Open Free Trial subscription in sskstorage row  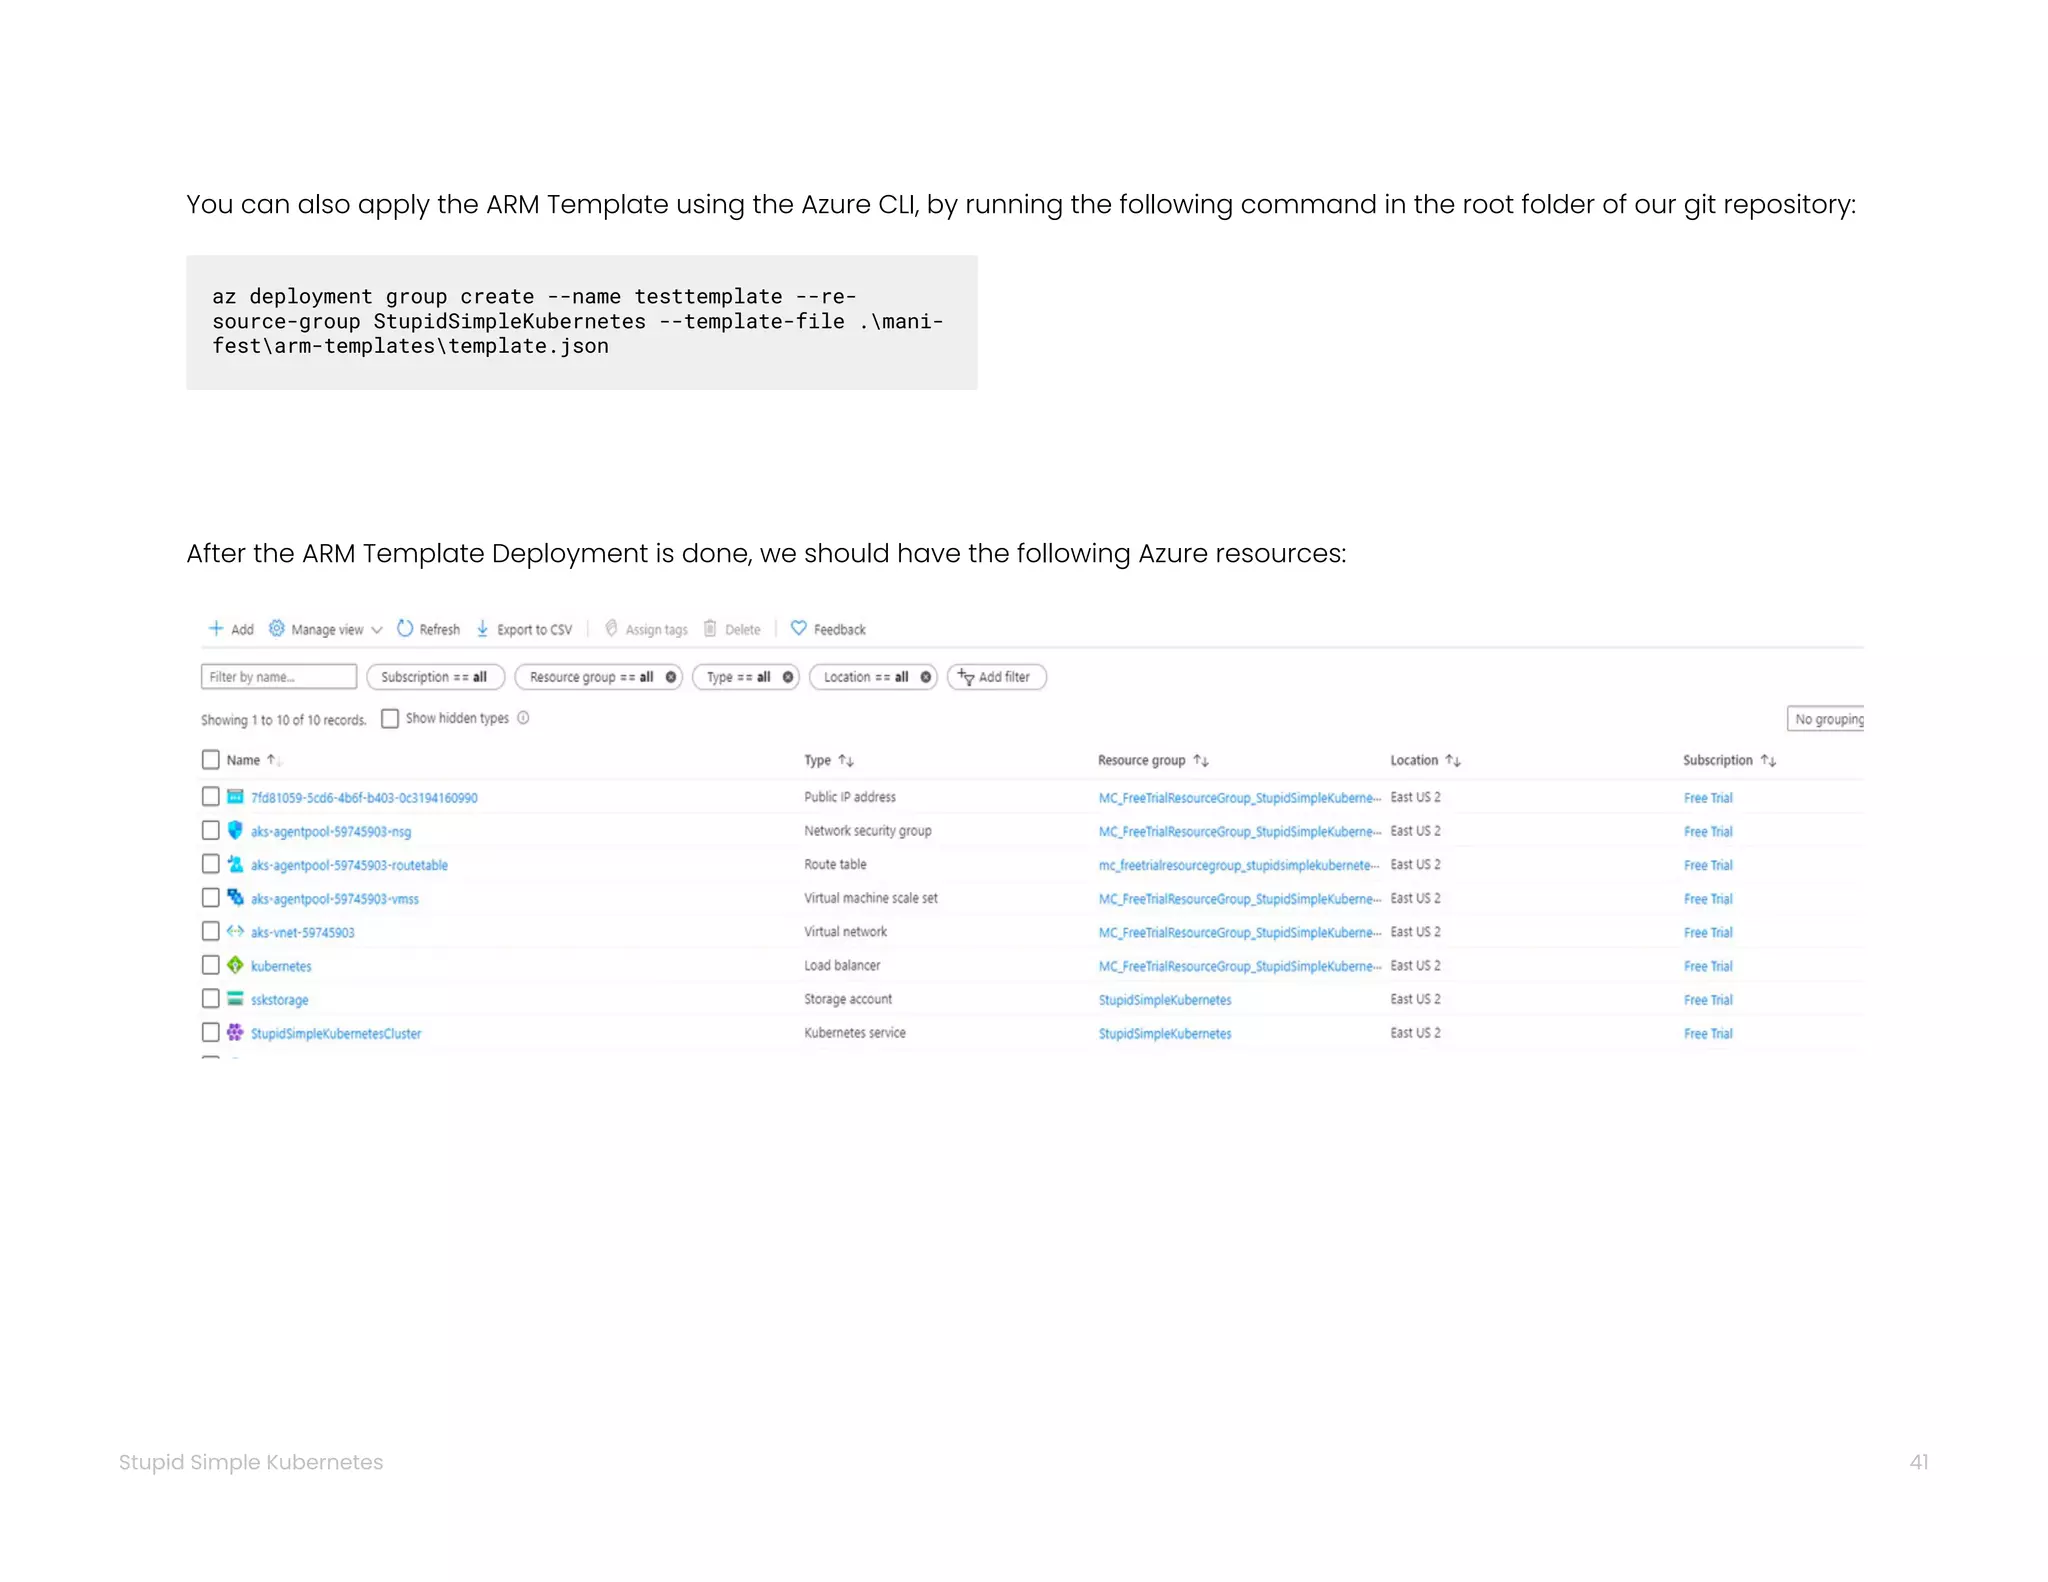pos(1708,1000)
